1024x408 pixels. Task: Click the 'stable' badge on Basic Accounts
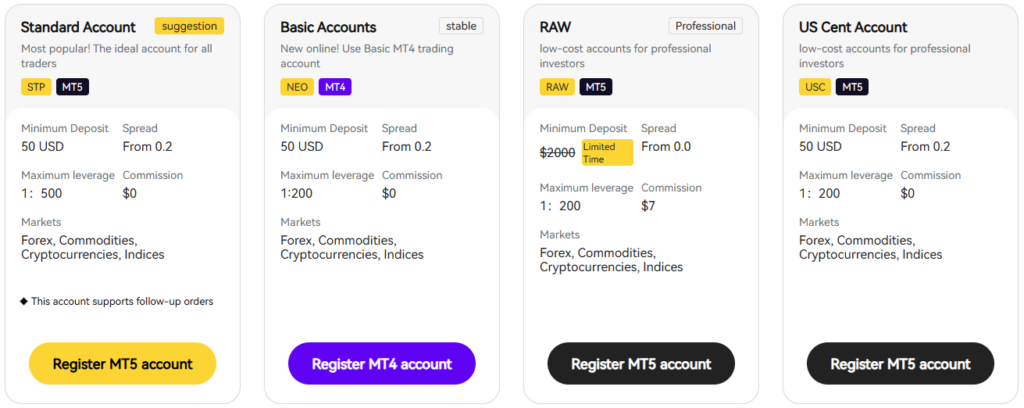(x=461, y=26)
